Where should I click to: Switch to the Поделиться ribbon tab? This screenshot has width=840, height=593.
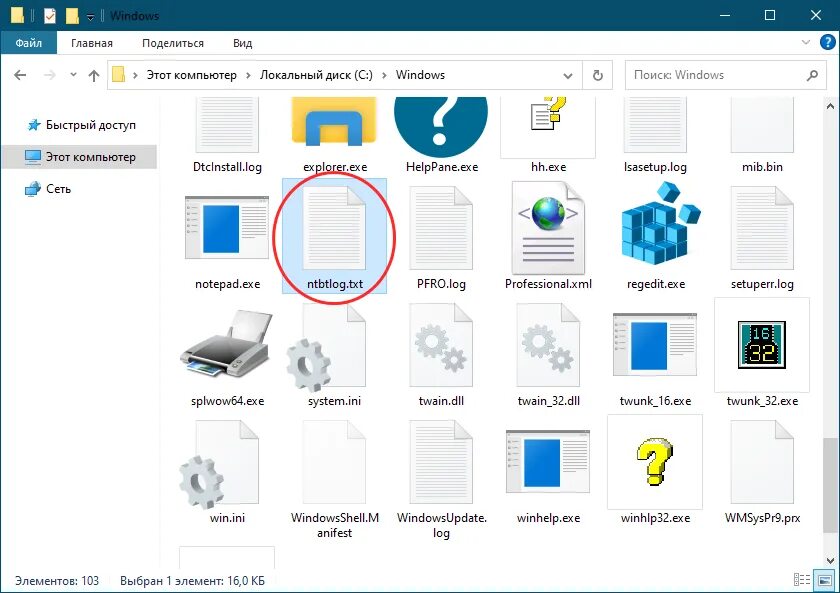[172, 43]
